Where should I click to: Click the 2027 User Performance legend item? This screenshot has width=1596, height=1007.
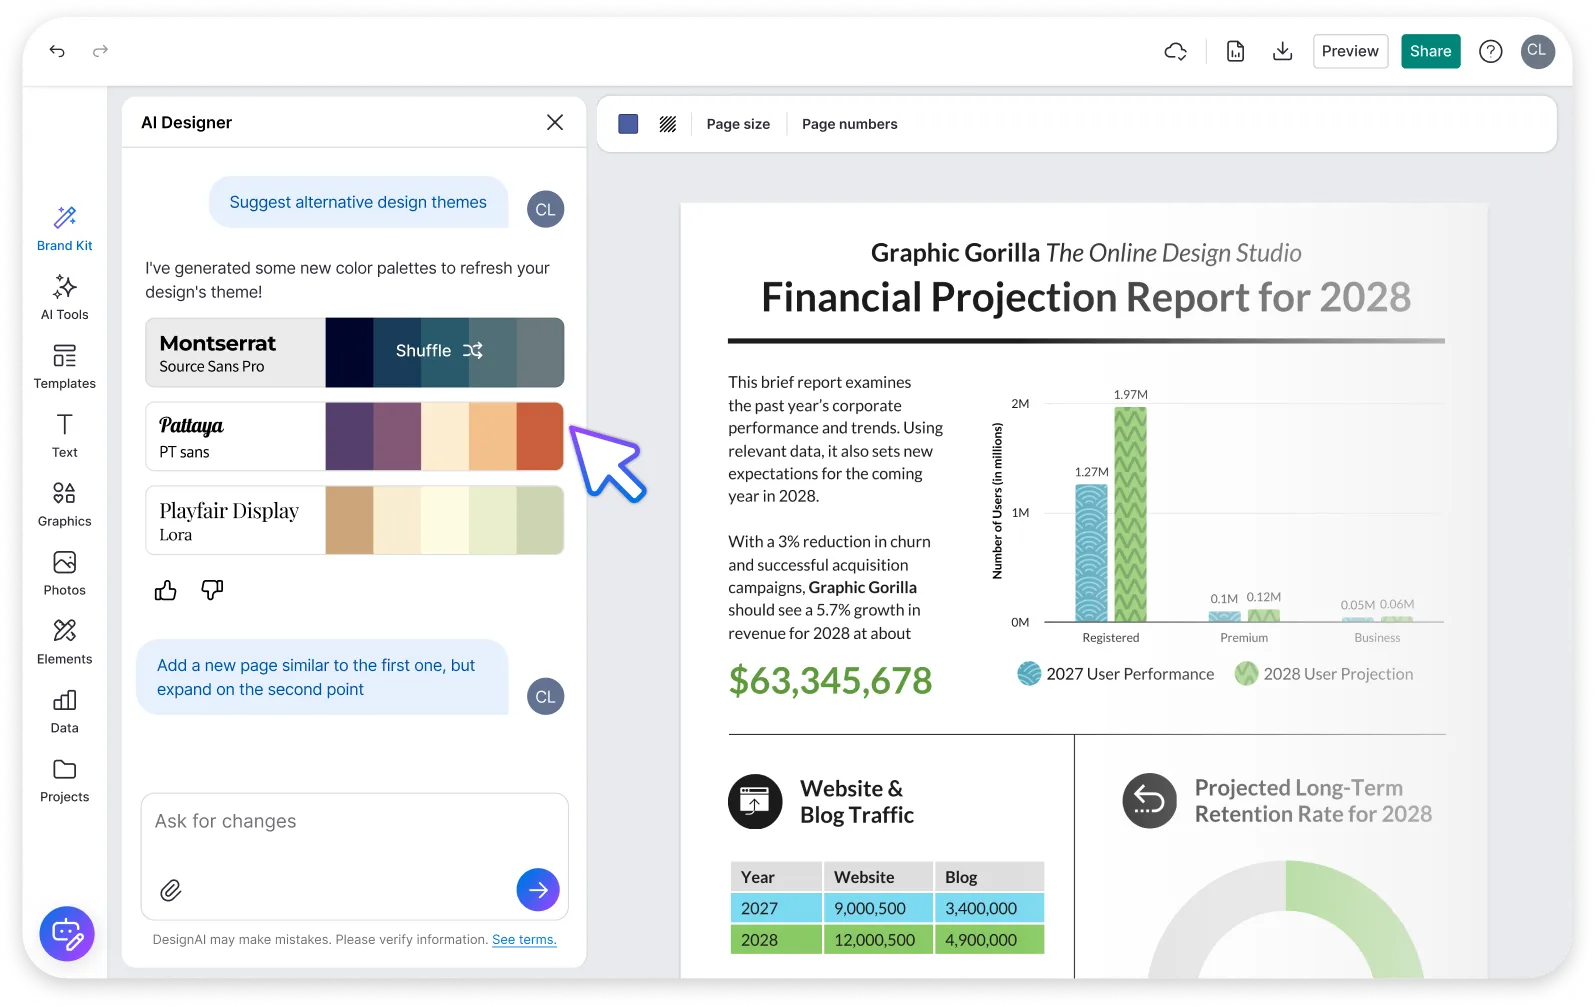pos(1116,674)
